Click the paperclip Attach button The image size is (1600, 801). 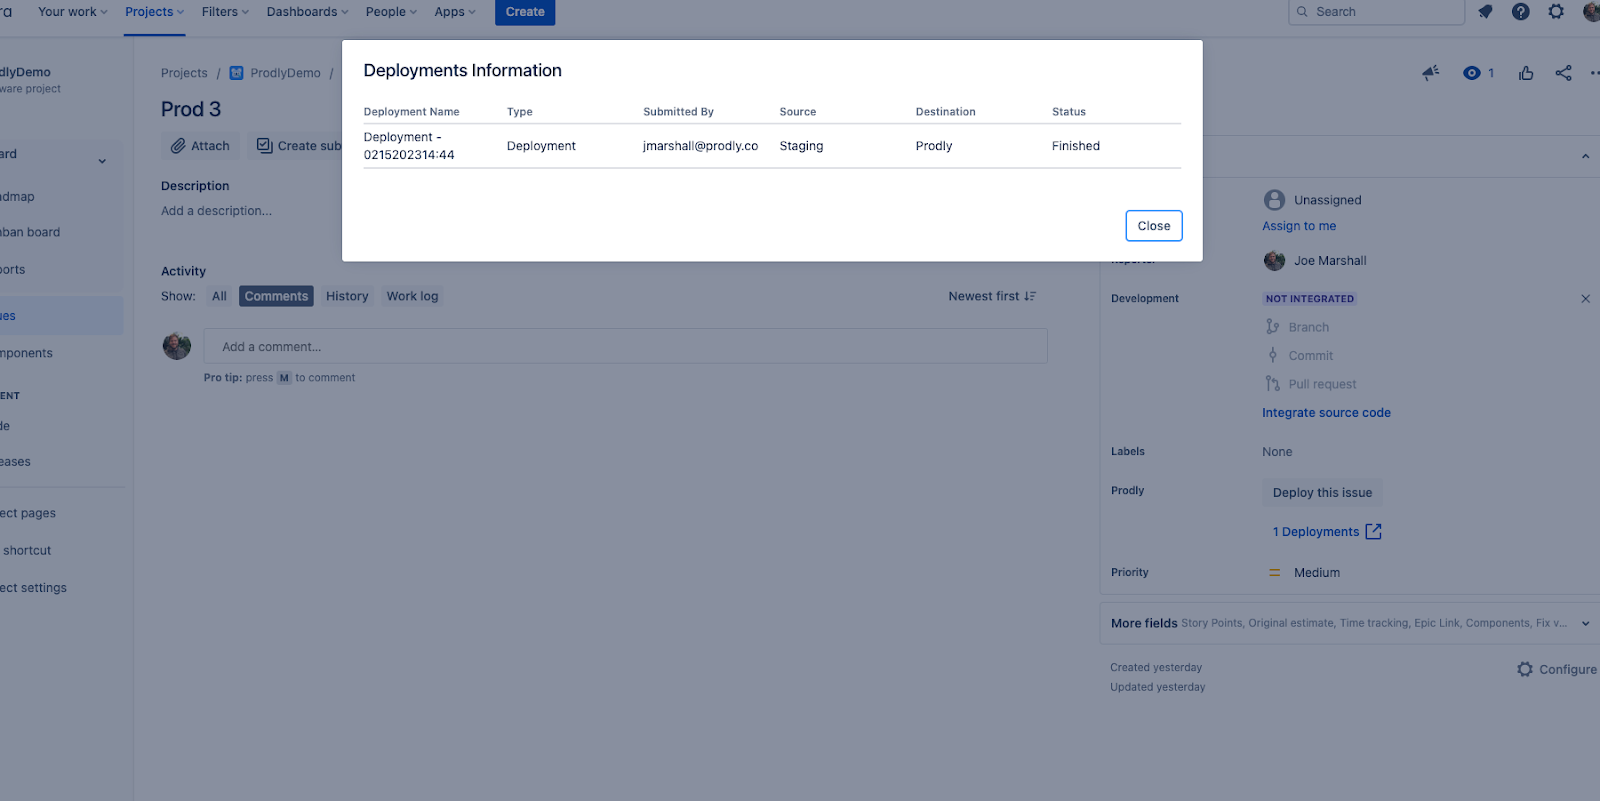pos(200,146)
